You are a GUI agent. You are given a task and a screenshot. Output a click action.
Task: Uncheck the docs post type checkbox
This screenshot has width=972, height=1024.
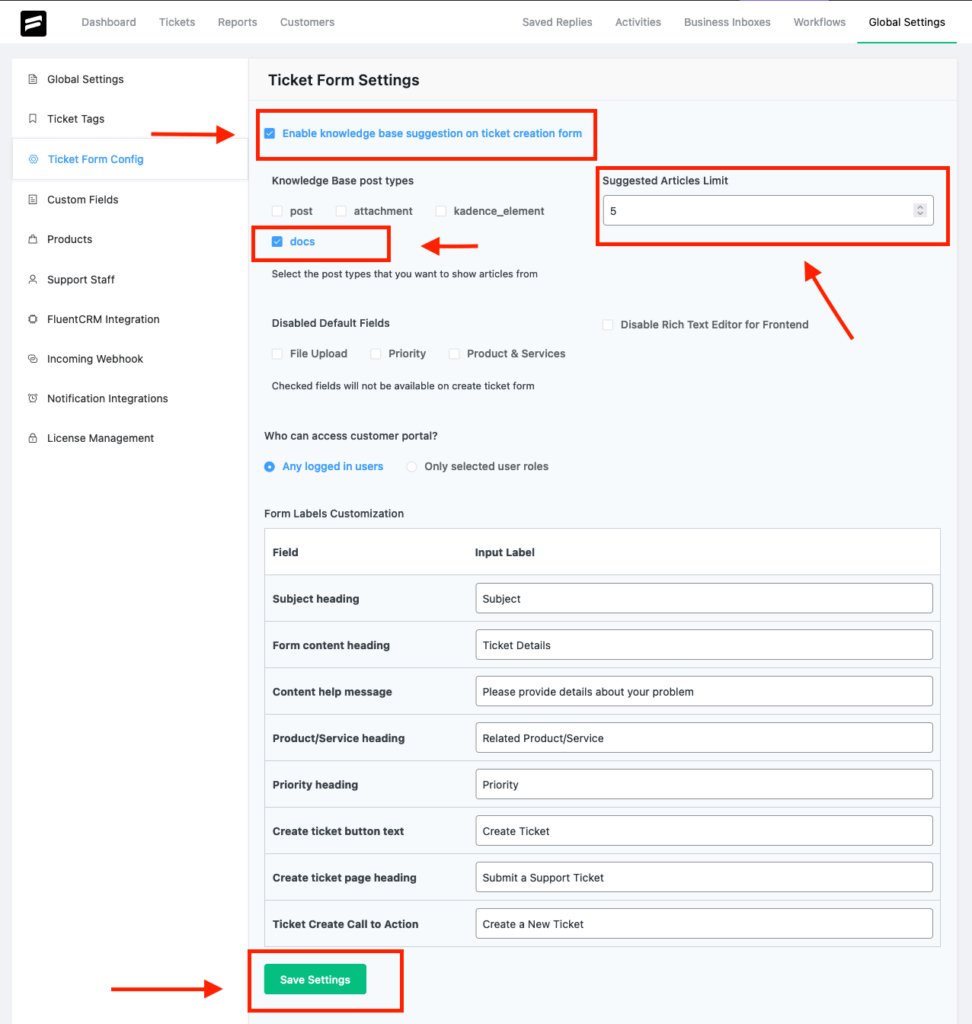click(277, 242)
